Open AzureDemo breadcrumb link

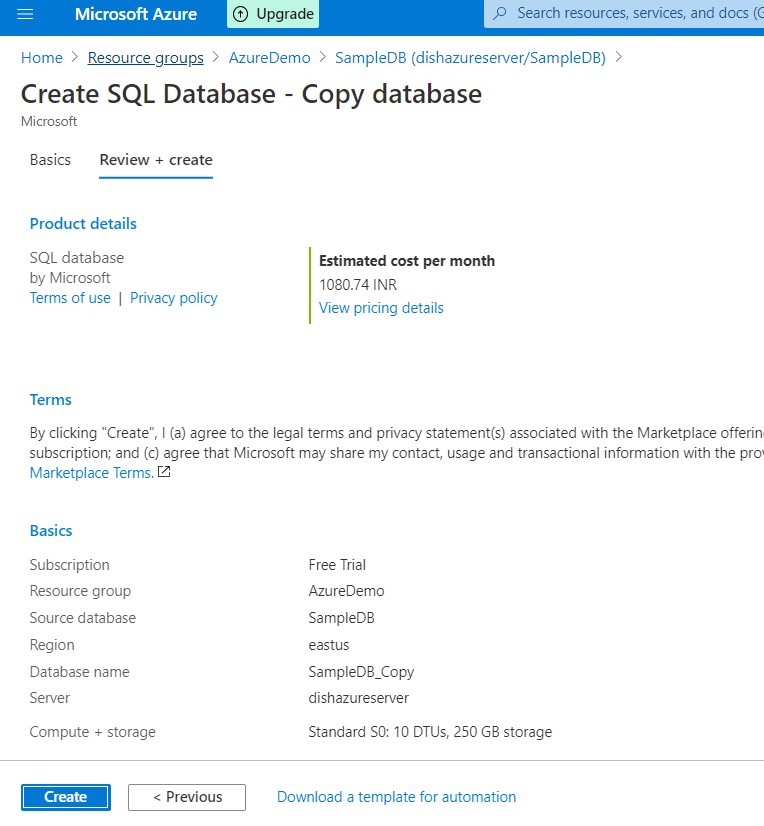click(269, 57)
